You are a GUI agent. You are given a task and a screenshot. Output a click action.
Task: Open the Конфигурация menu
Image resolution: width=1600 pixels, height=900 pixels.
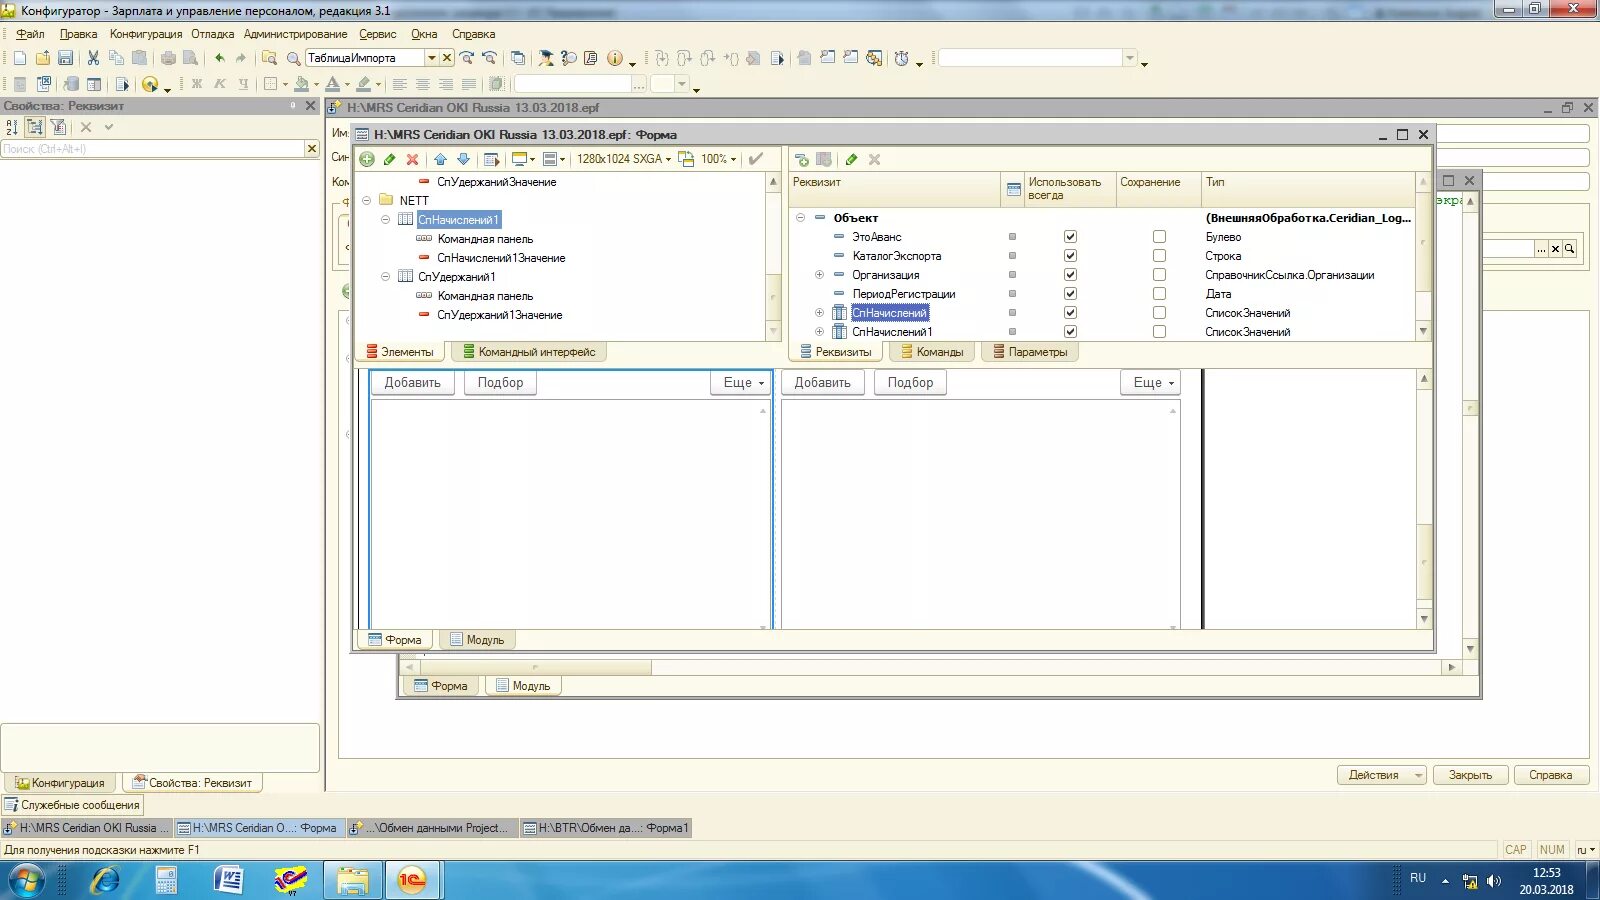pos(146,34)
